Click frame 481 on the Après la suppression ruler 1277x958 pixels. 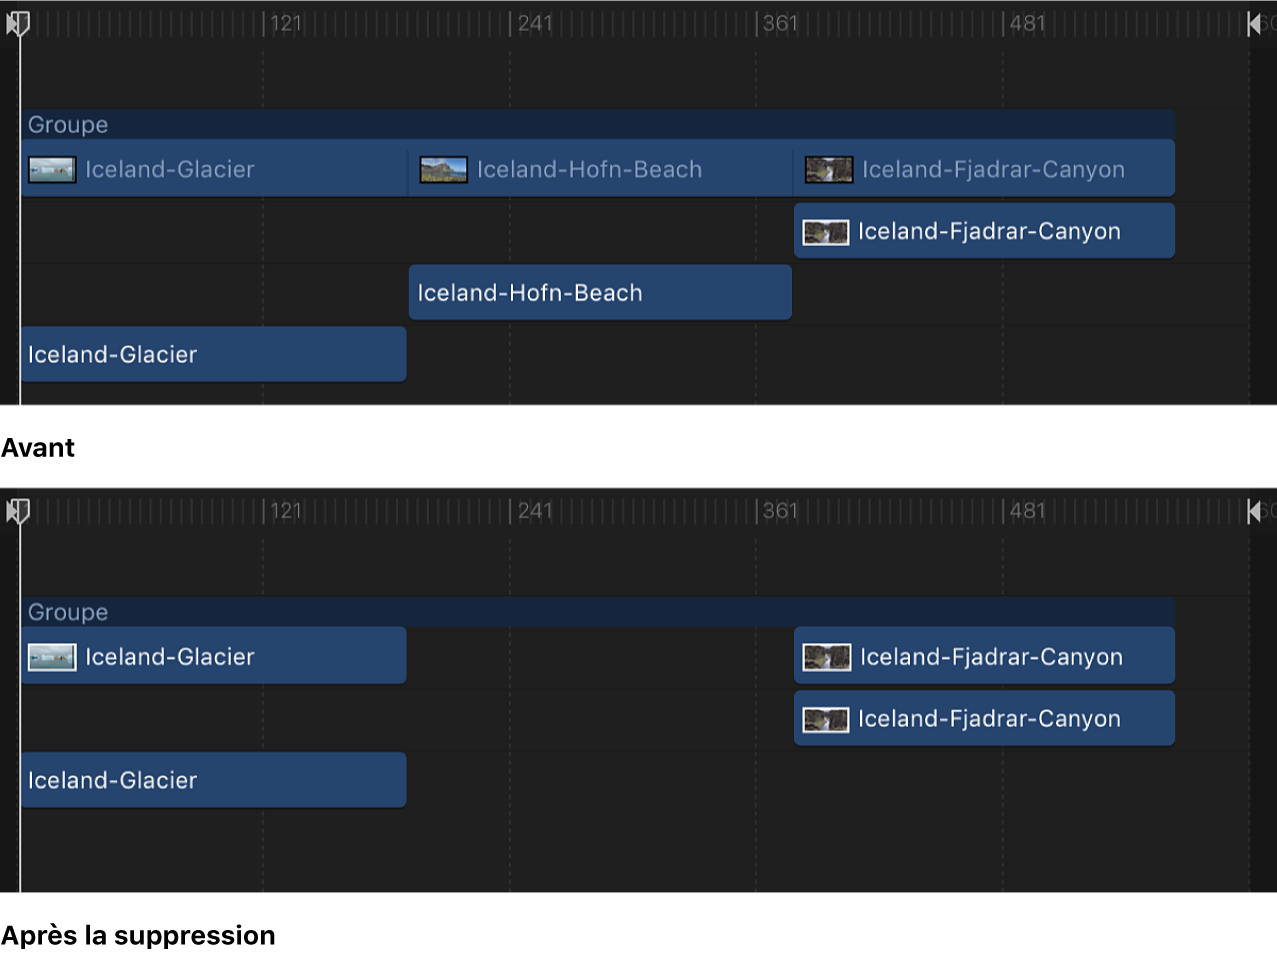click(x=1004, y=511)
